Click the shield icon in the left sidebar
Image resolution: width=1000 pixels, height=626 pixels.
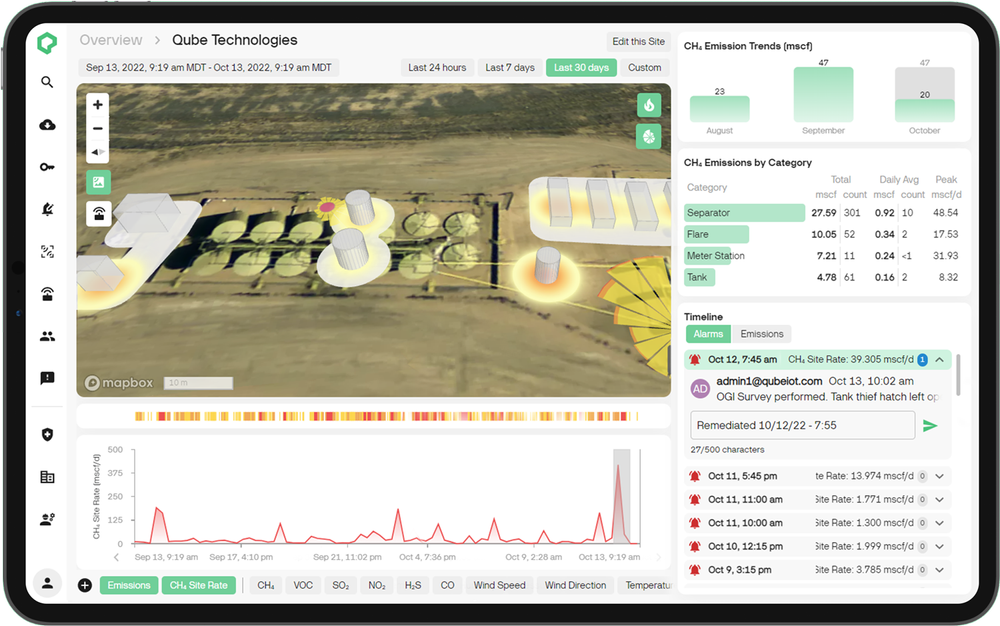(x=46, y=434)
